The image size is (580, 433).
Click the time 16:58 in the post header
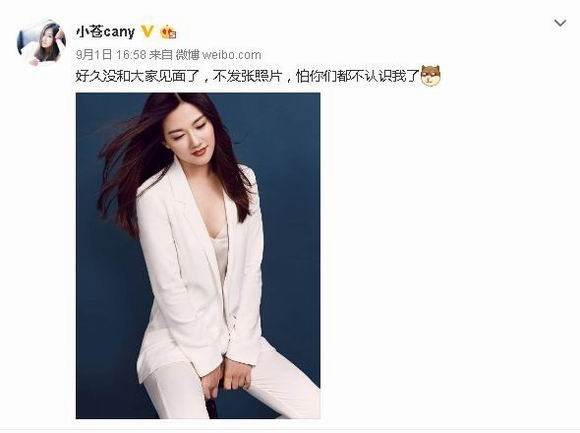[131, 55]
